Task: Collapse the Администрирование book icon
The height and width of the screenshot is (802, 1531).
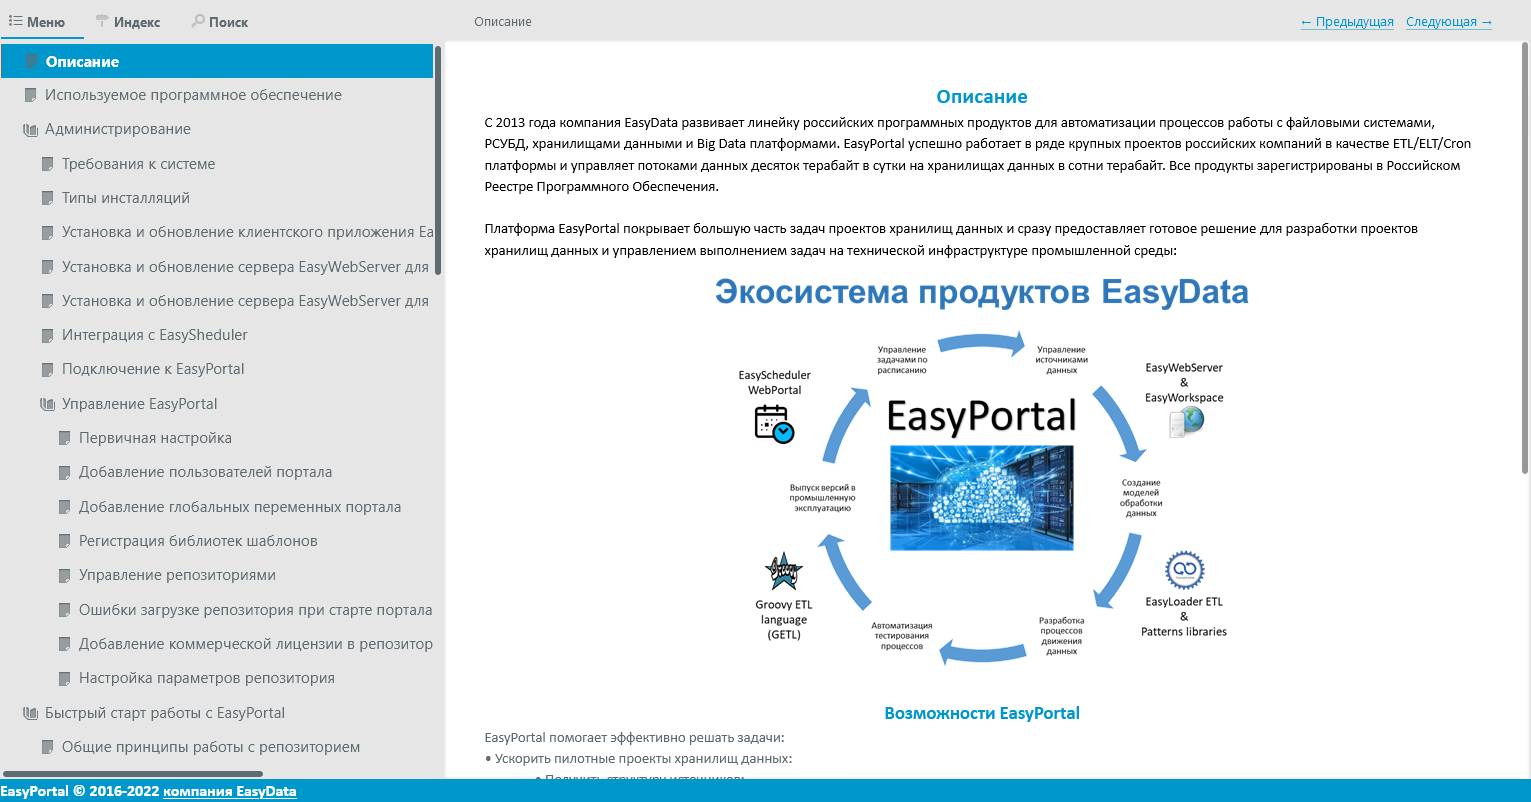Action: (x=30, y=129)
